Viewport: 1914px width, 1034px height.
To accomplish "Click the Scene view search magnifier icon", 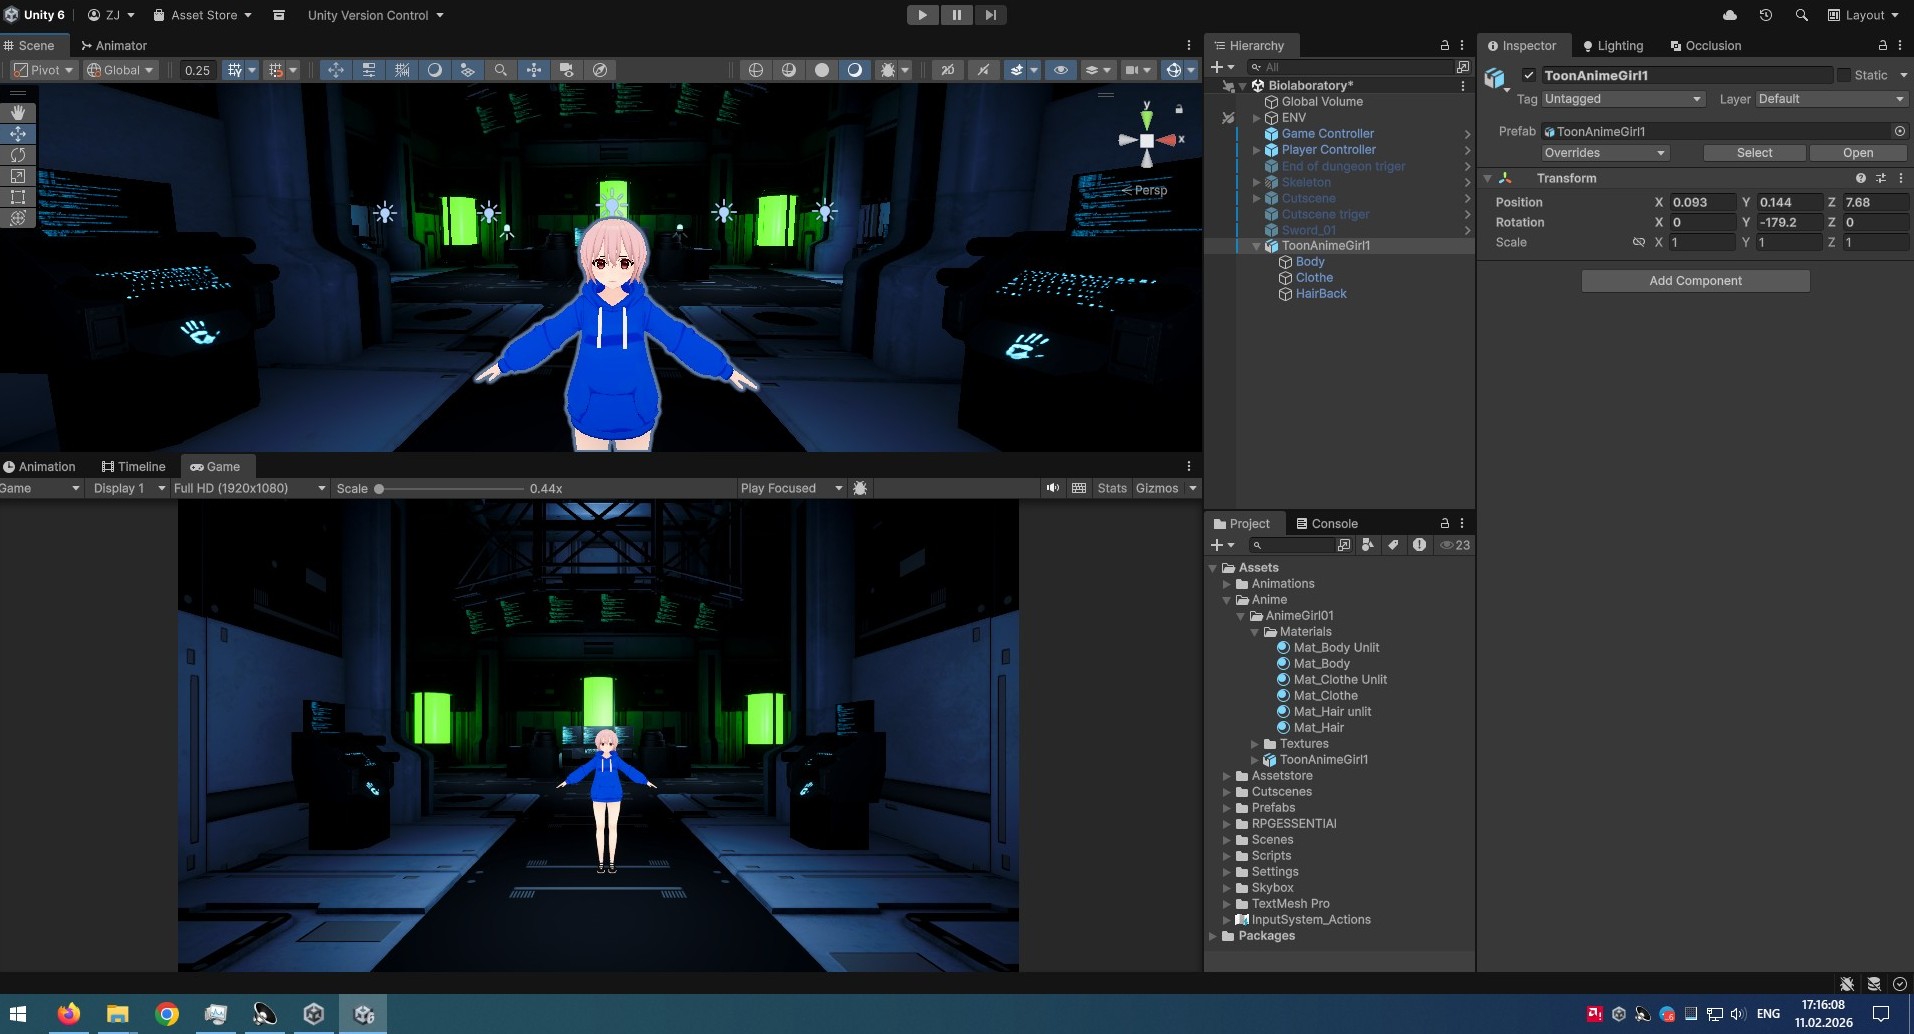I will (x=500, y=70).
